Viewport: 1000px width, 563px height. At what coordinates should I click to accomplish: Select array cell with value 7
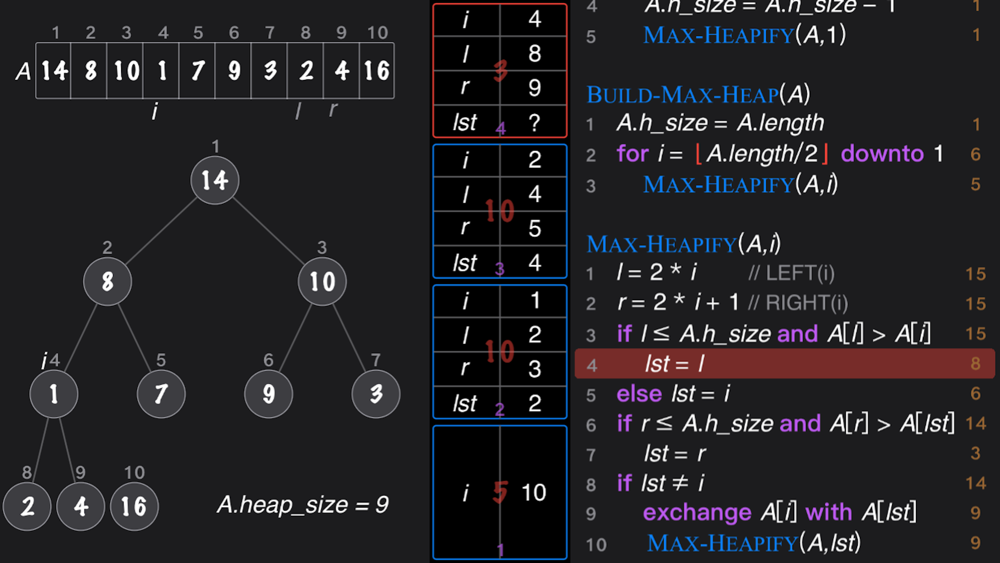click(x=197, y=71)
